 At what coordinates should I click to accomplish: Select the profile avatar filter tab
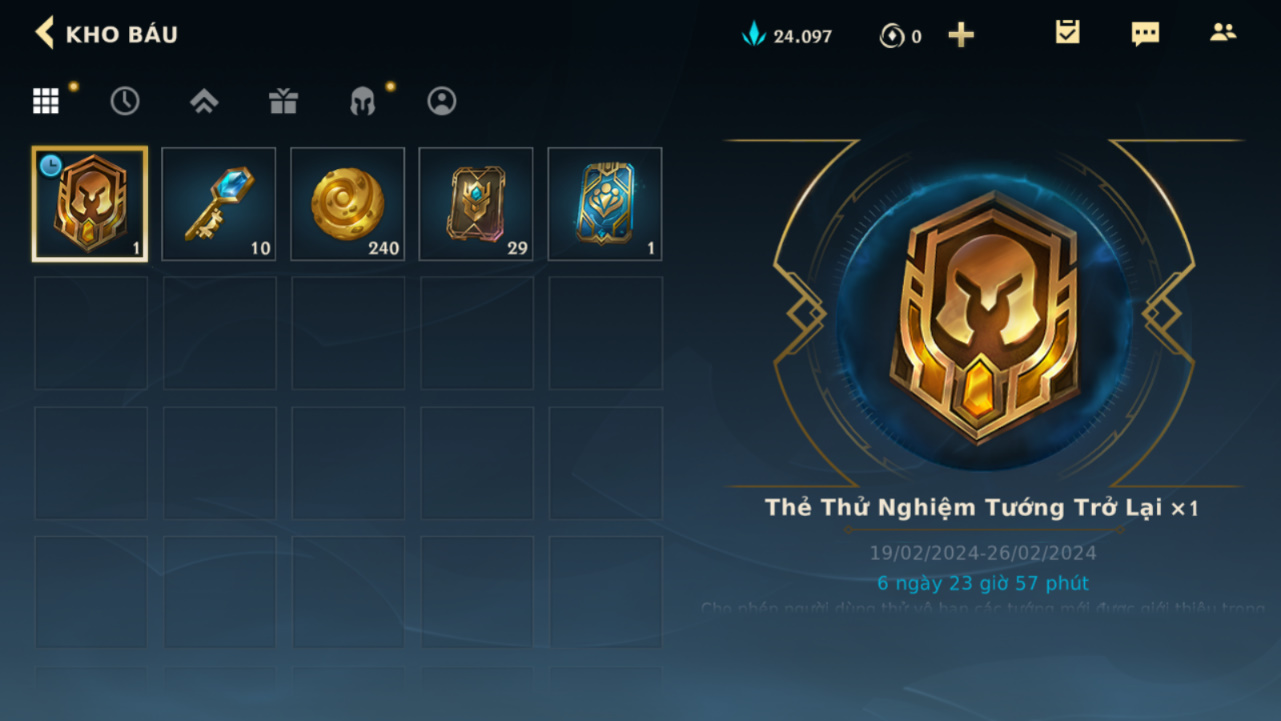point(442,101)
